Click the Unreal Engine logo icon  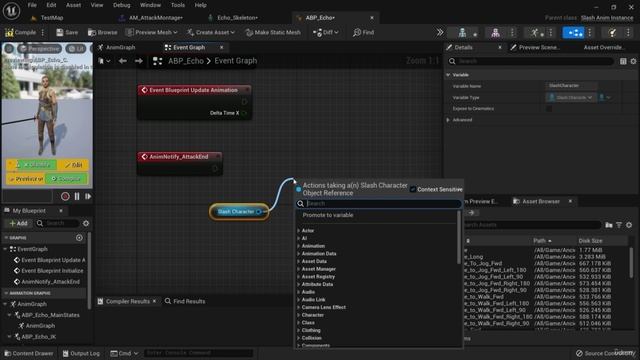point(11,10)
